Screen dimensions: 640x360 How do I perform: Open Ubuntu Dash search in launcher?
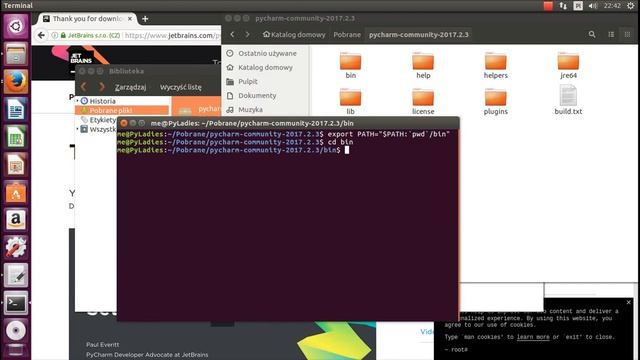[x=16, y=27]
